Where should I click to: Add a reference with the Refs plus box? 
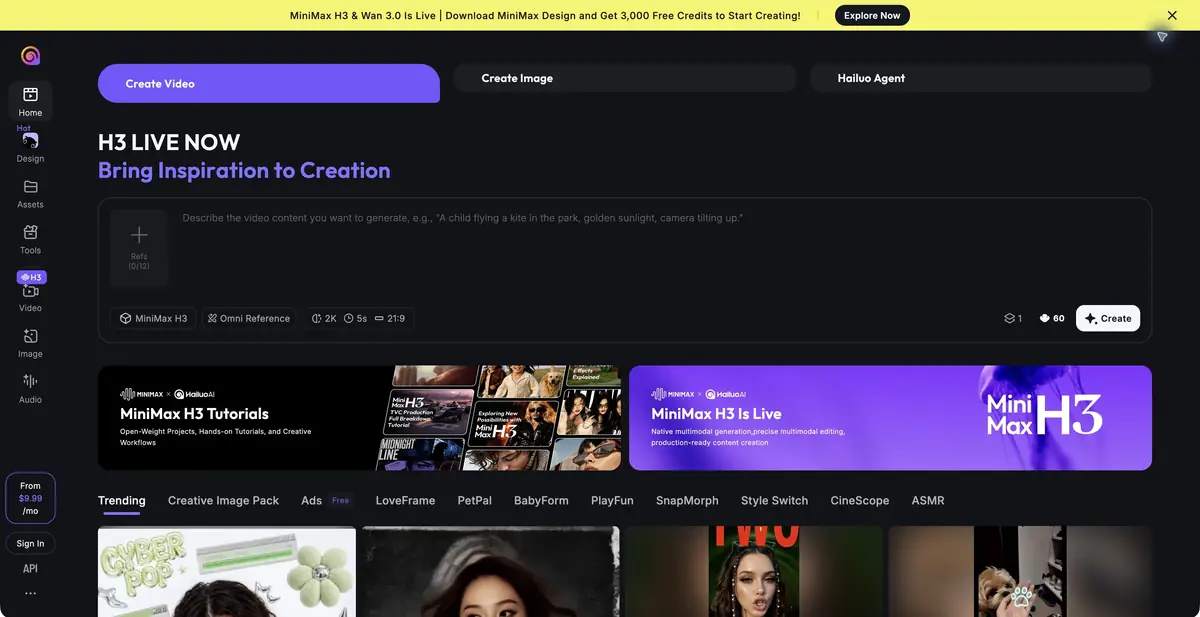point(139,248)
